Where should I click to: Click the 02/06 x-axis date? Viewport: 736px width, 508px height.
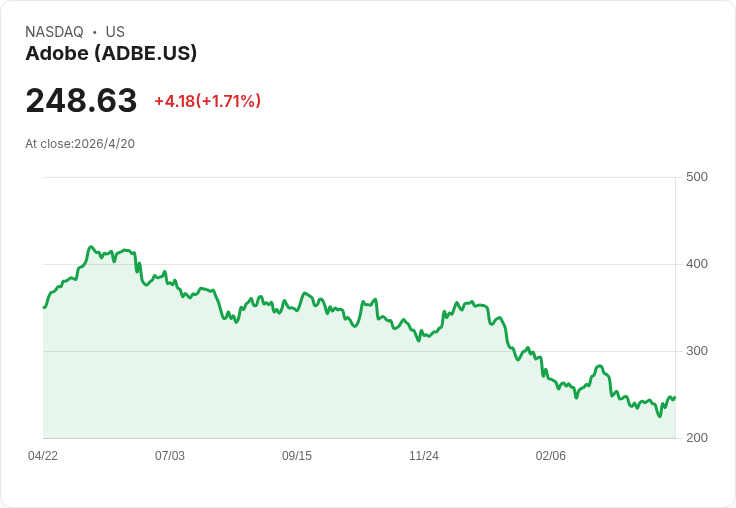(551, 456)
